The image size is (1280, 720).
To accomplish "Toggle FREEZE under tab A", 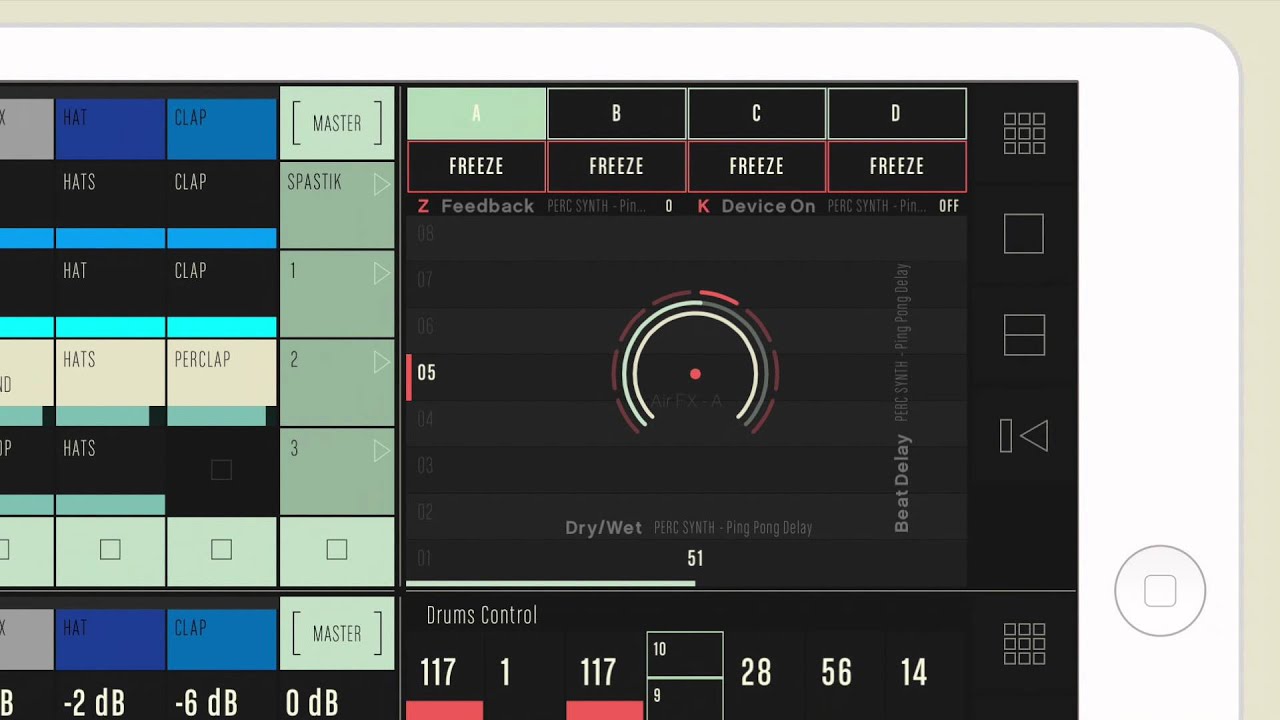I will point(476,166).
